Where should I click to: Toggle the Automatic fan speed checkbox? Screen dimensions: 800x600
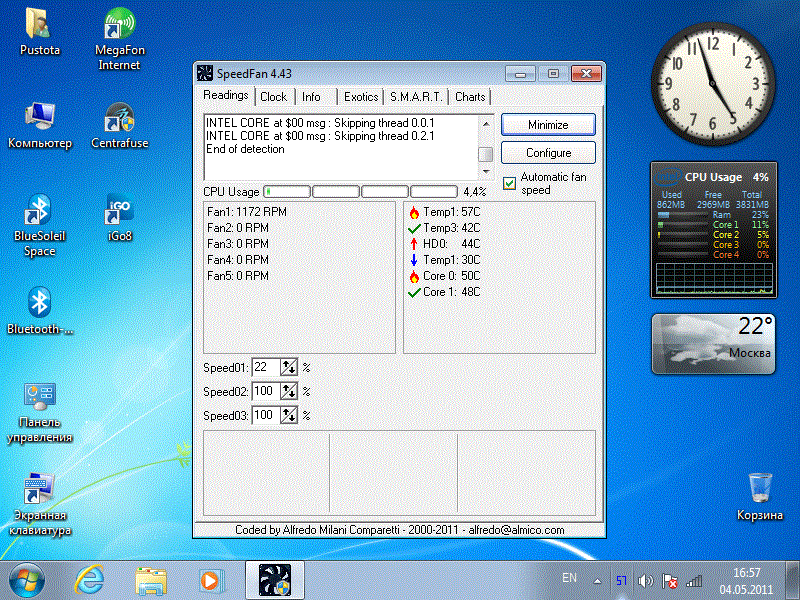coord(510,183)
